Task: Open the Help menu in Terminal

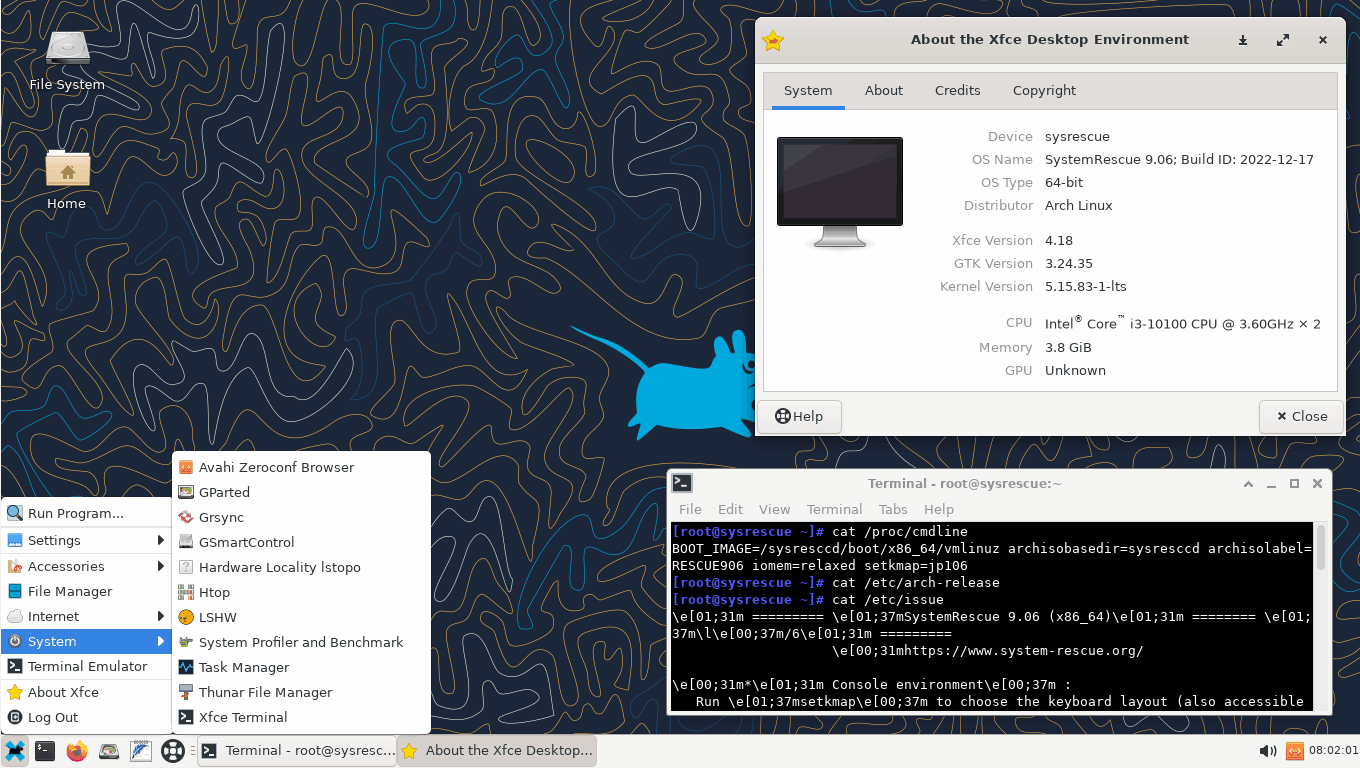Action: point(939,509)
